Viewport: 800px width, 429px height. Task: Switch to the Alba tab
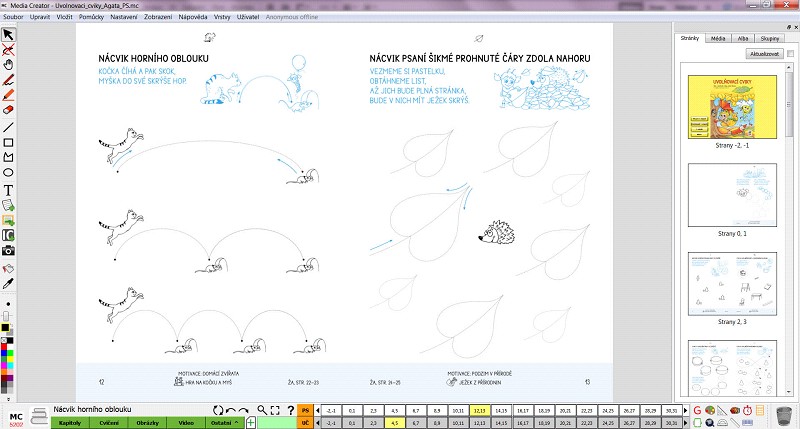pos(743,39)
